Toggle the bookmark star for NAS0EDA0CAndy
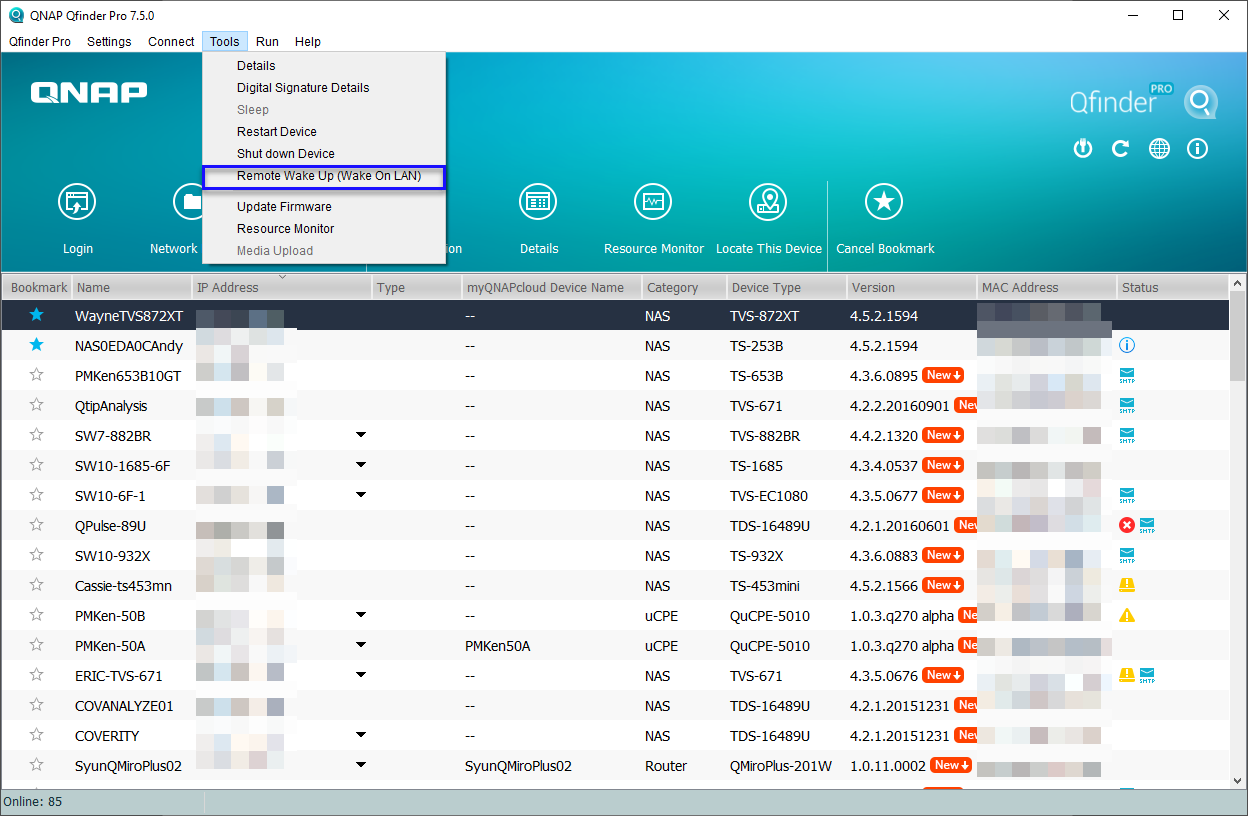Image resolution: width=1248 pixels, height=816 pixels. tap(37, 345)
